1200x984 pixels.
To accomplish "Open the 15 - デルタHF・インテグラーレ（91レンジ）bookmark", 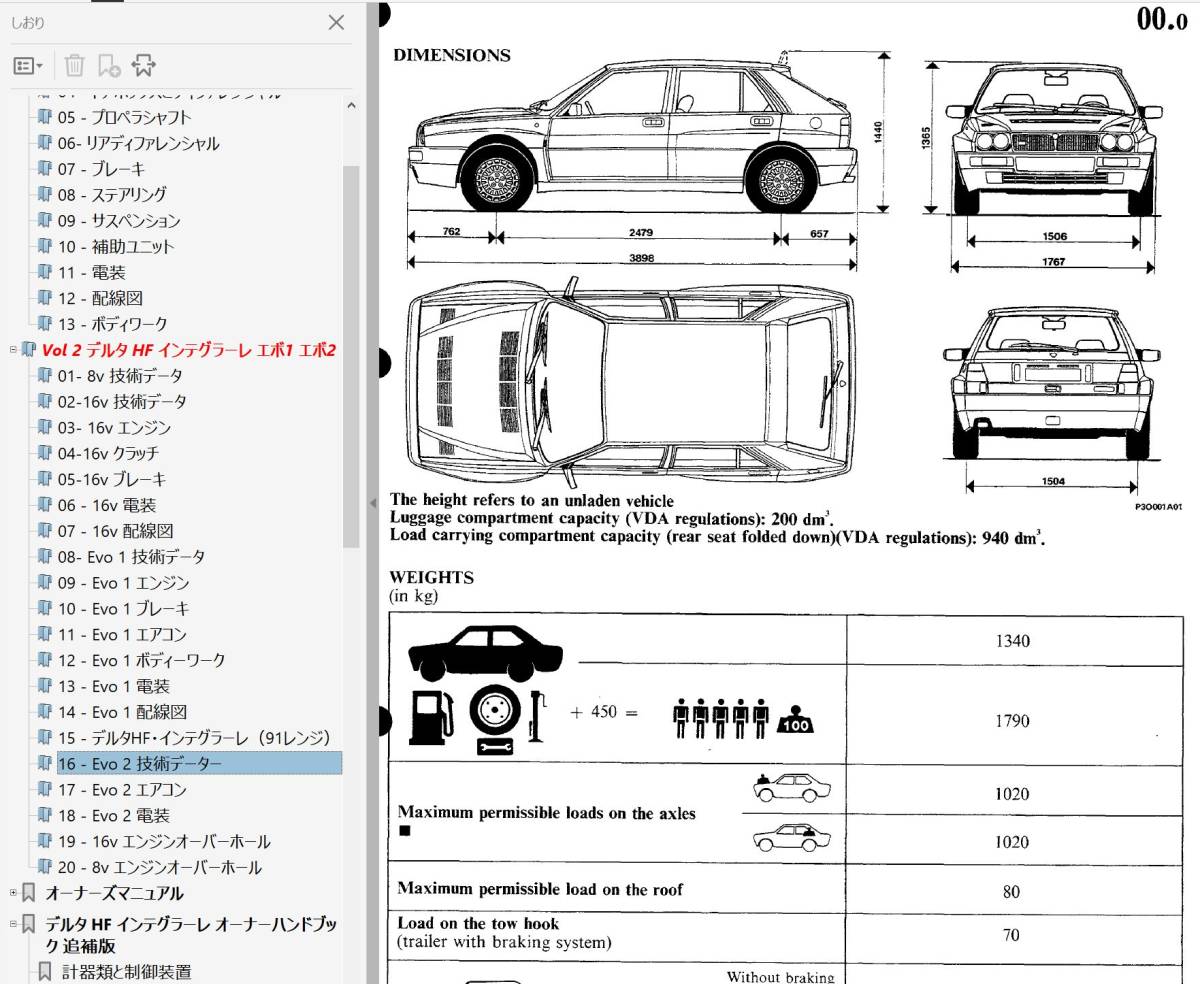I will click(x=194, y=739).
